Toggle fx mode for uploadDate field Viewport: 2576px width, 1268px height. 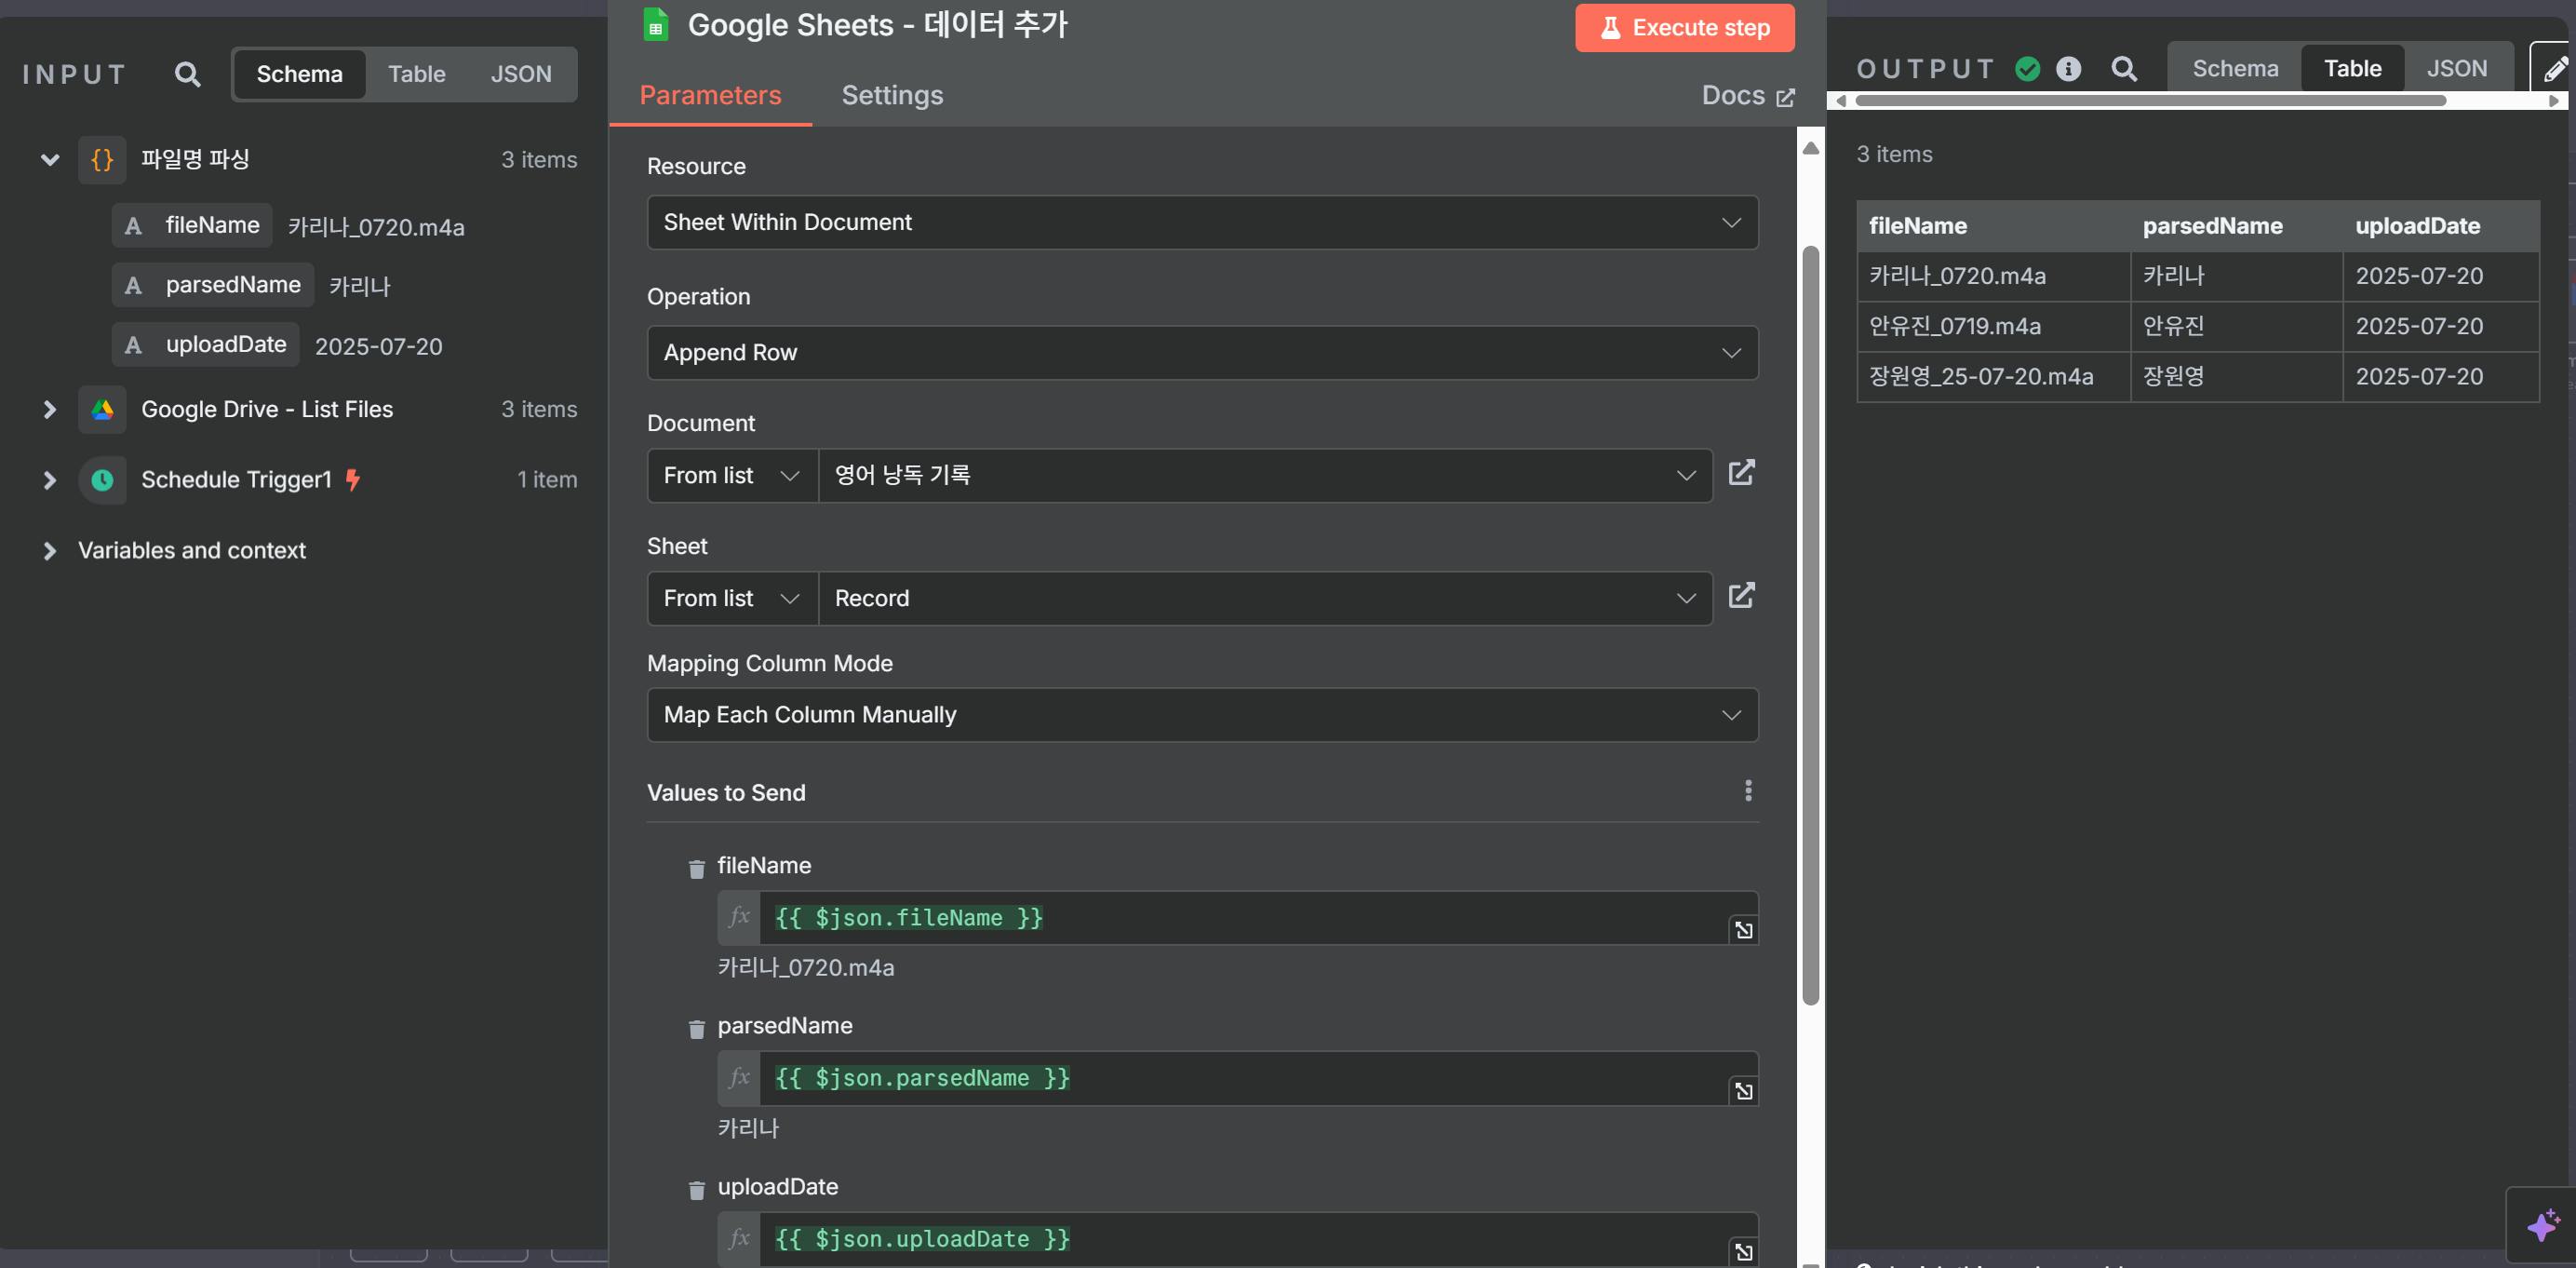(x=739, y=1239)
